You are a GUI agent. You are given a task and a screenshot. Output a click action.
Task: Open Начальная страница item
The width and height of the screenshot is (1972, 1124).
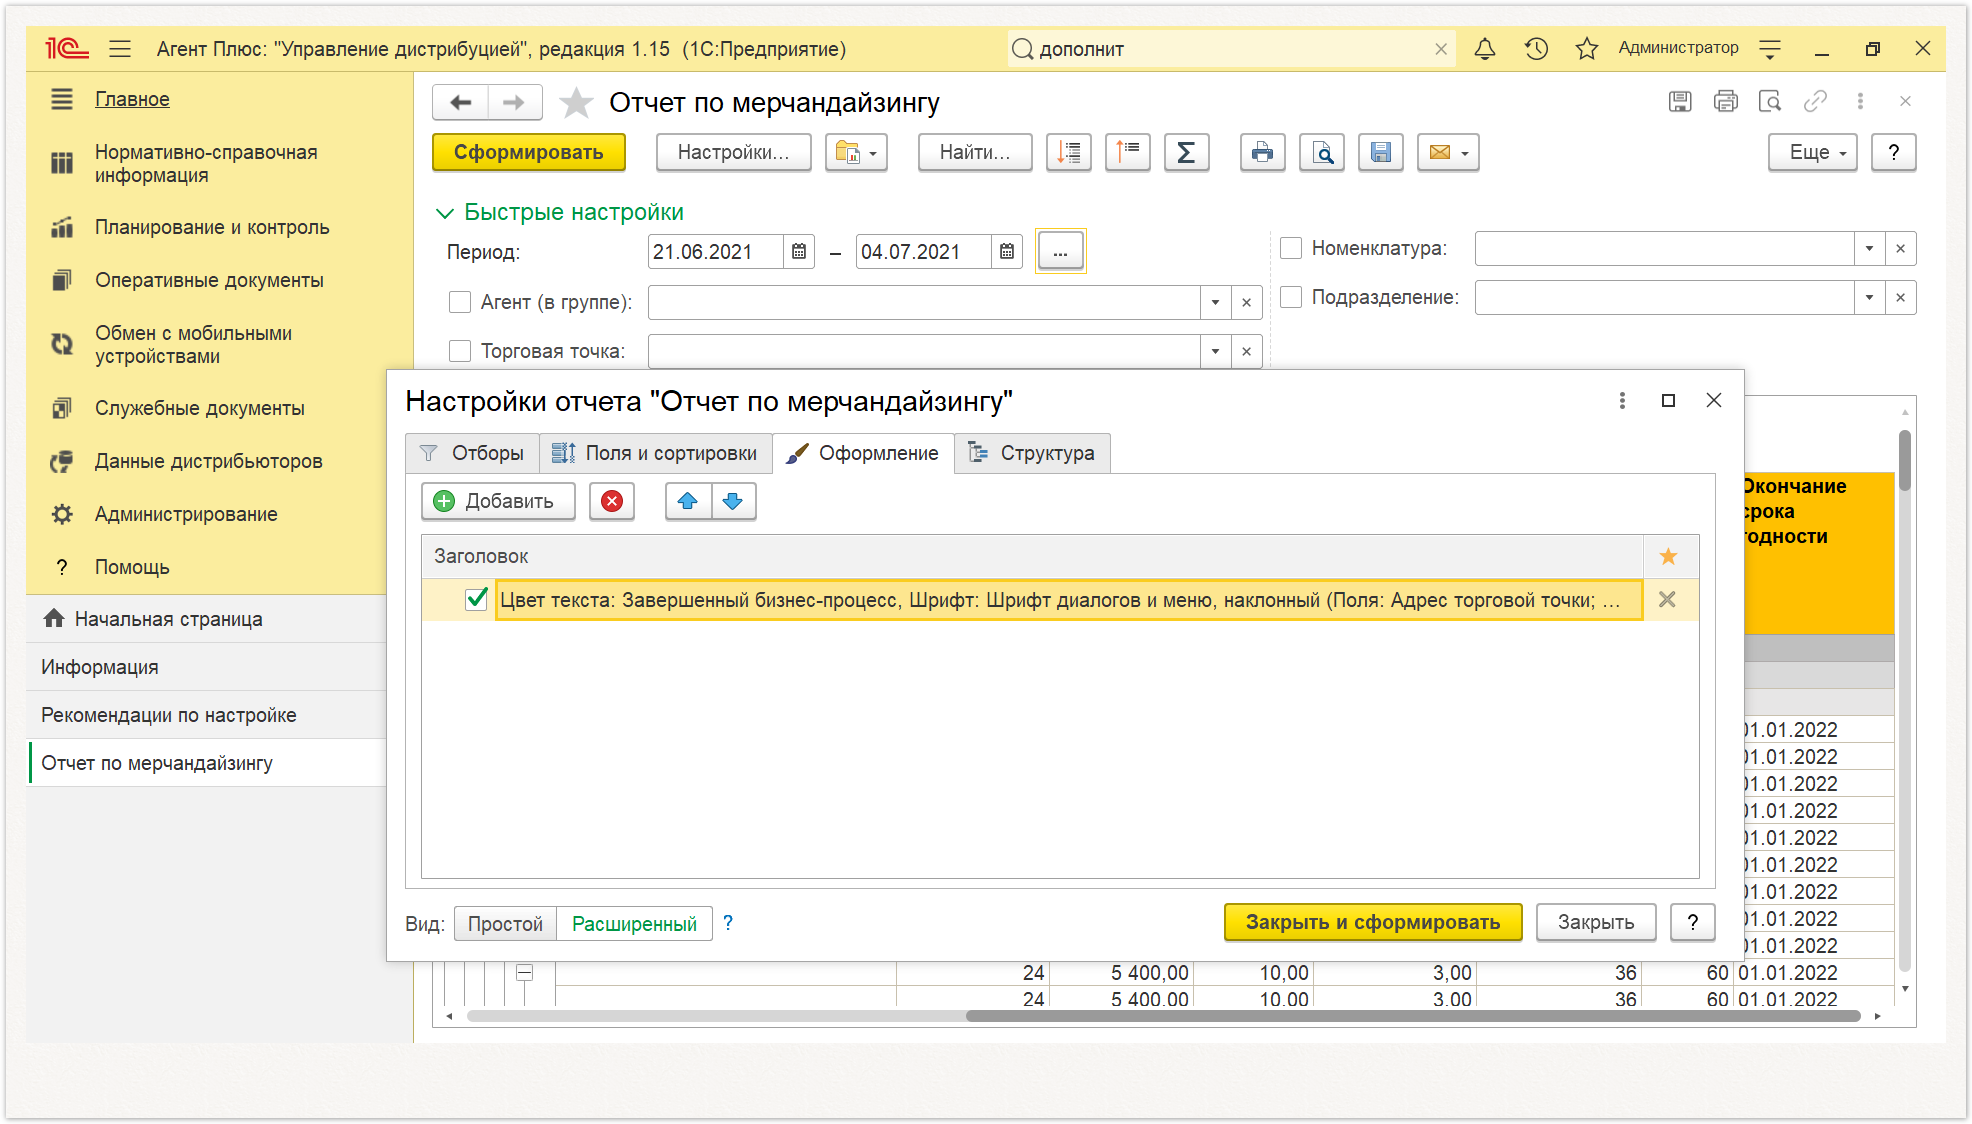click(206, 619)
